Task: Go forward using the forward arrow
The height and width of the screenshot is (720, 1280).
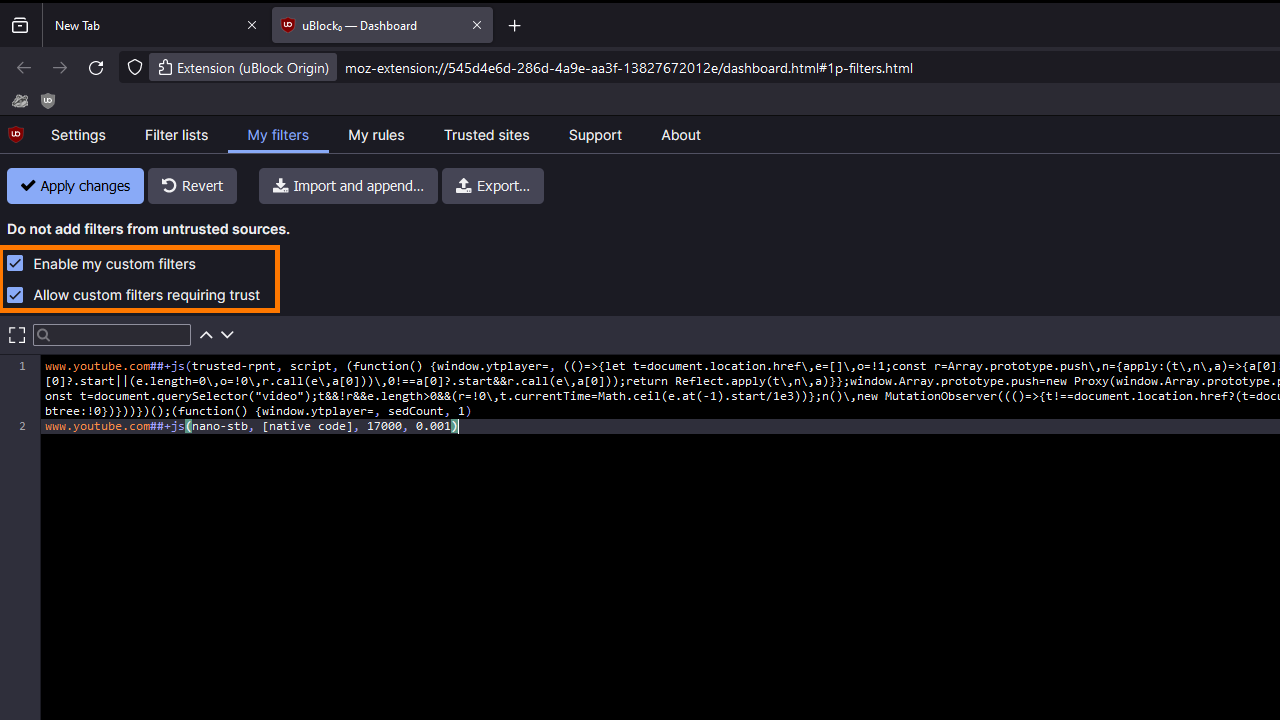Action: pyautogui.click(x=60, y=68)
